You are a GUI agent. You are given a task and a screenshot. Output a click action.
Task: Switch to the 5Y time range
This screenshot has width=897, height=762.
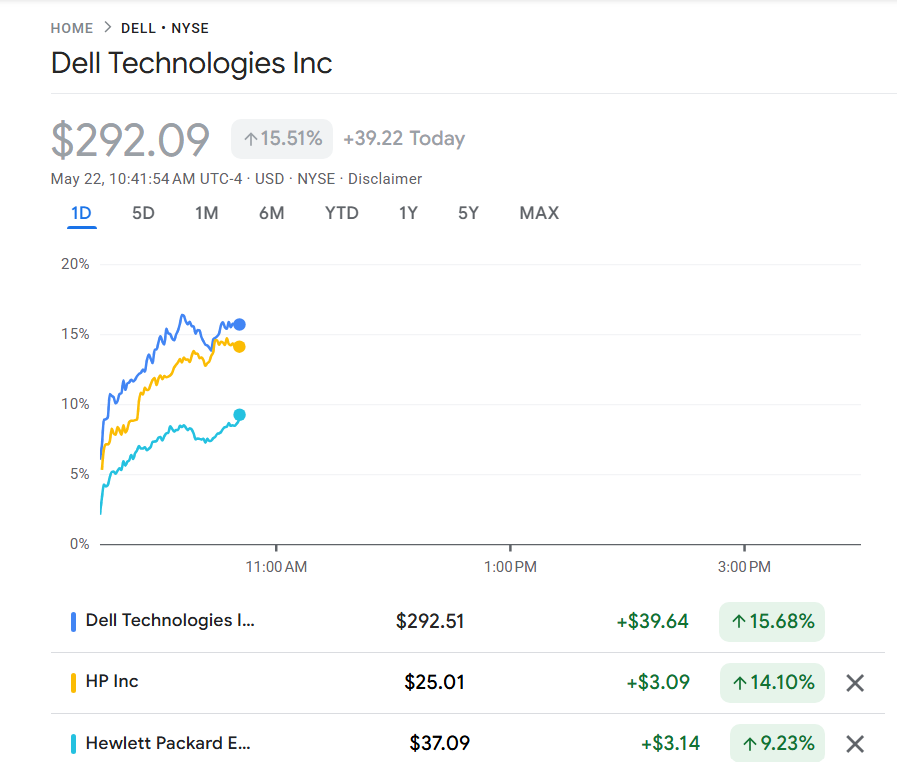click(x=468, y=213)
